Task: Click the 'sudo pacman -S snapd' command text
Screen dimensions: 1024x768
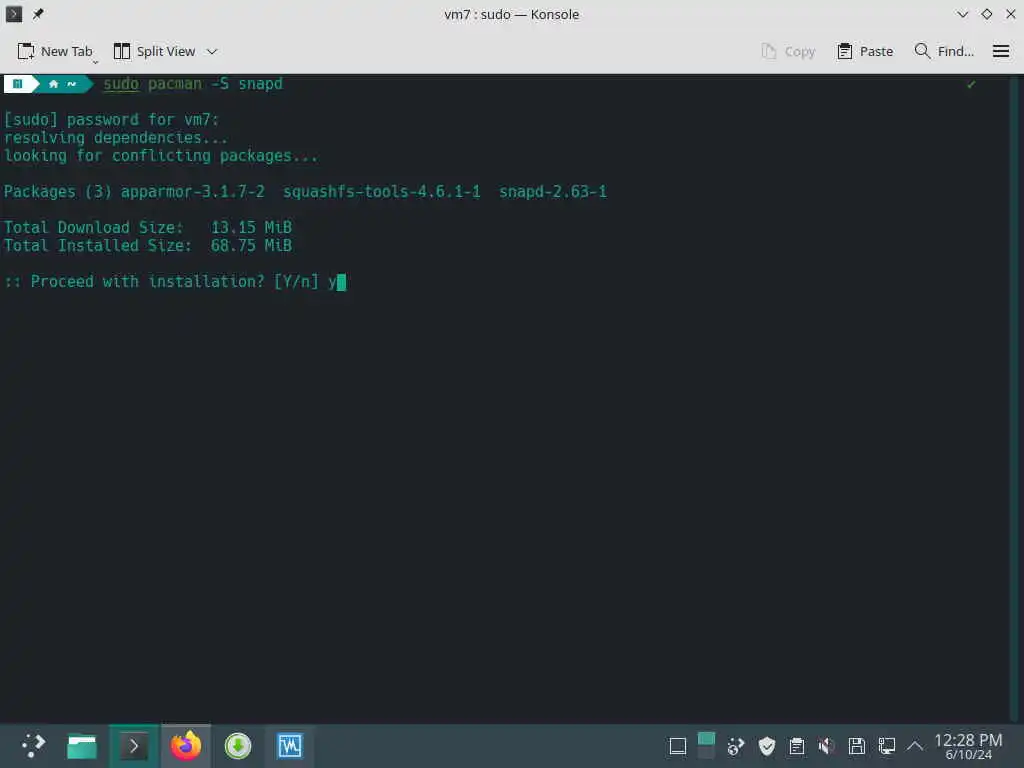Action: pyautogui.click(x=193, y=84)
